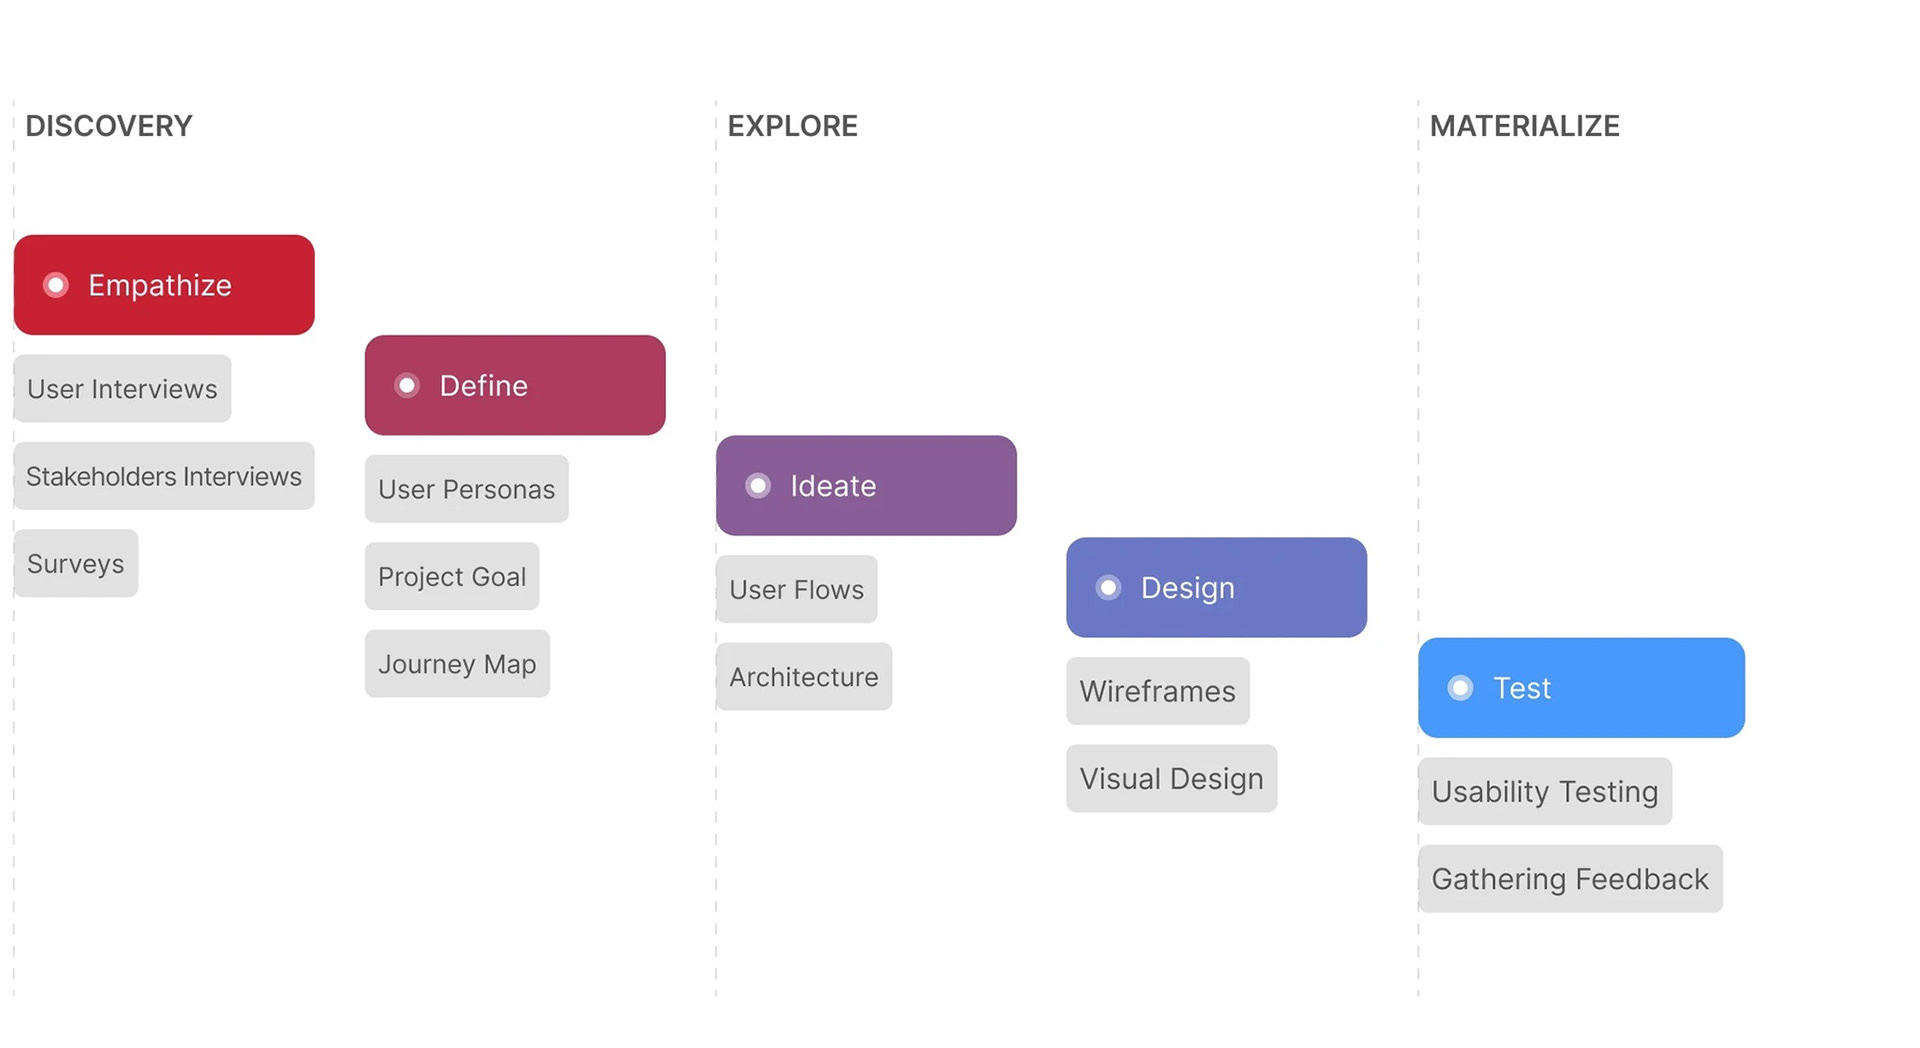This screenshot has height=1048, width=1920.
Task: Select the User Flows chip
Action: pos(797,589)
